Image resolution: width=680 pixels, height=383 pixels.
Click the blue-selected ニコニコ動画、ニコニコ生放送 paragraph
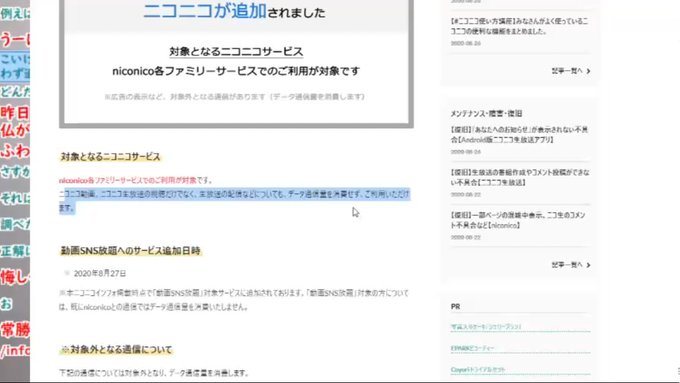click(234, 201)
